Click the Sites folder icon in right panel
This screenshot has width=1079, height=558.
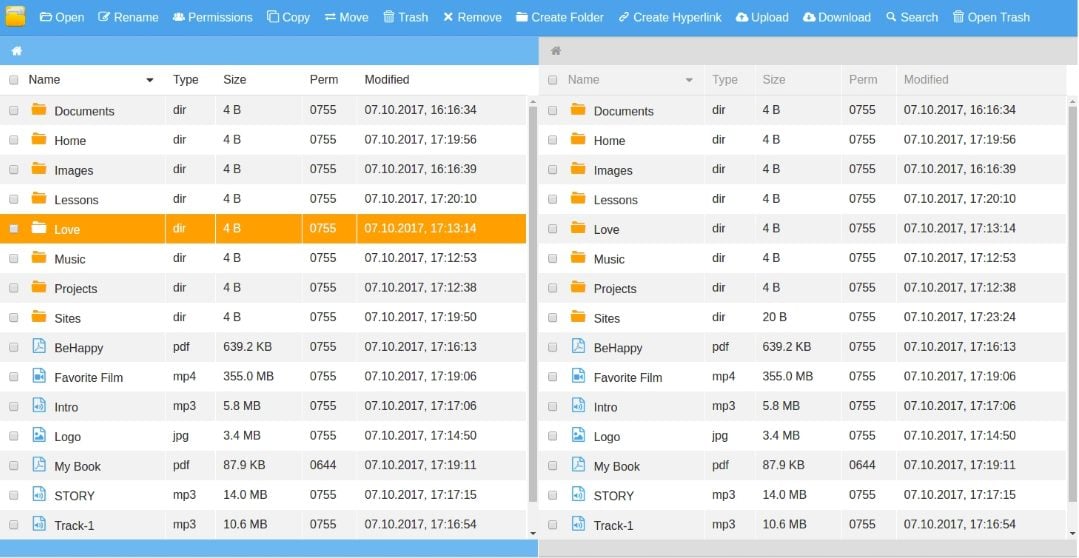(x=578, y=316)
